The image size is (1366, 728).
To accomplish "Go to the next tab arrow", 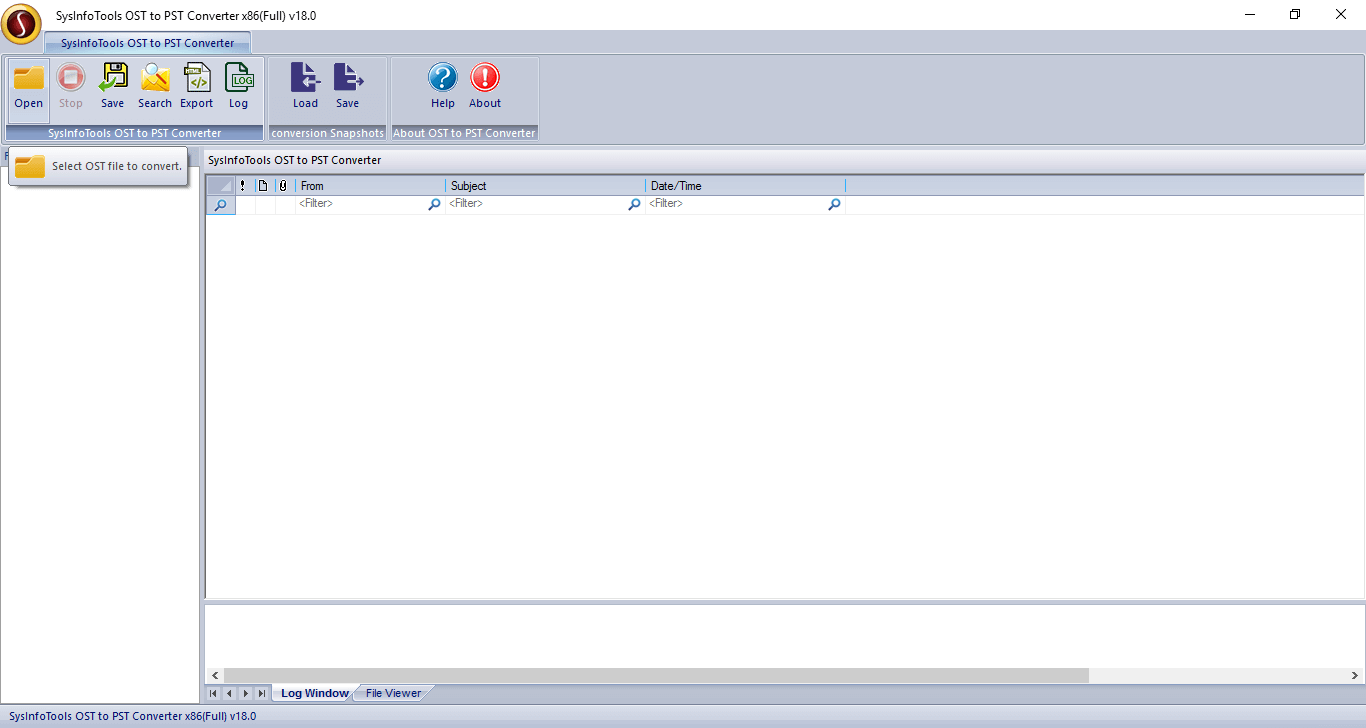I will tap(245, 693).
